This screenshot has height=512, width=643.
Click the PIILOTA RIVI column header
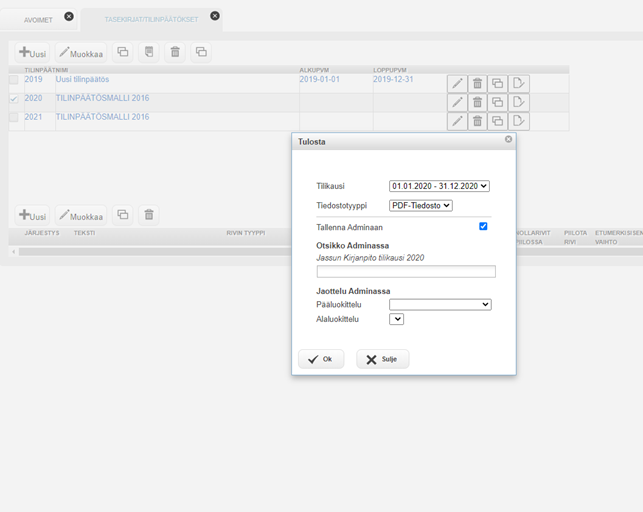(575, 237)
